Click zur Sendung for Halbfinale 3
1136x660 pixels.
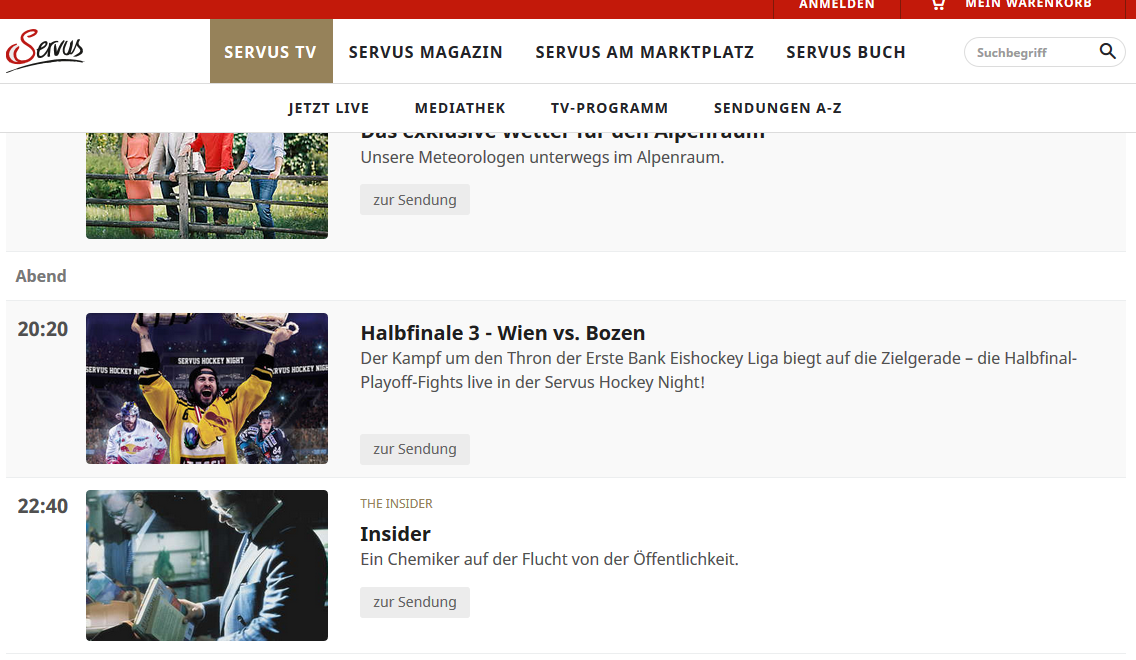414,449
